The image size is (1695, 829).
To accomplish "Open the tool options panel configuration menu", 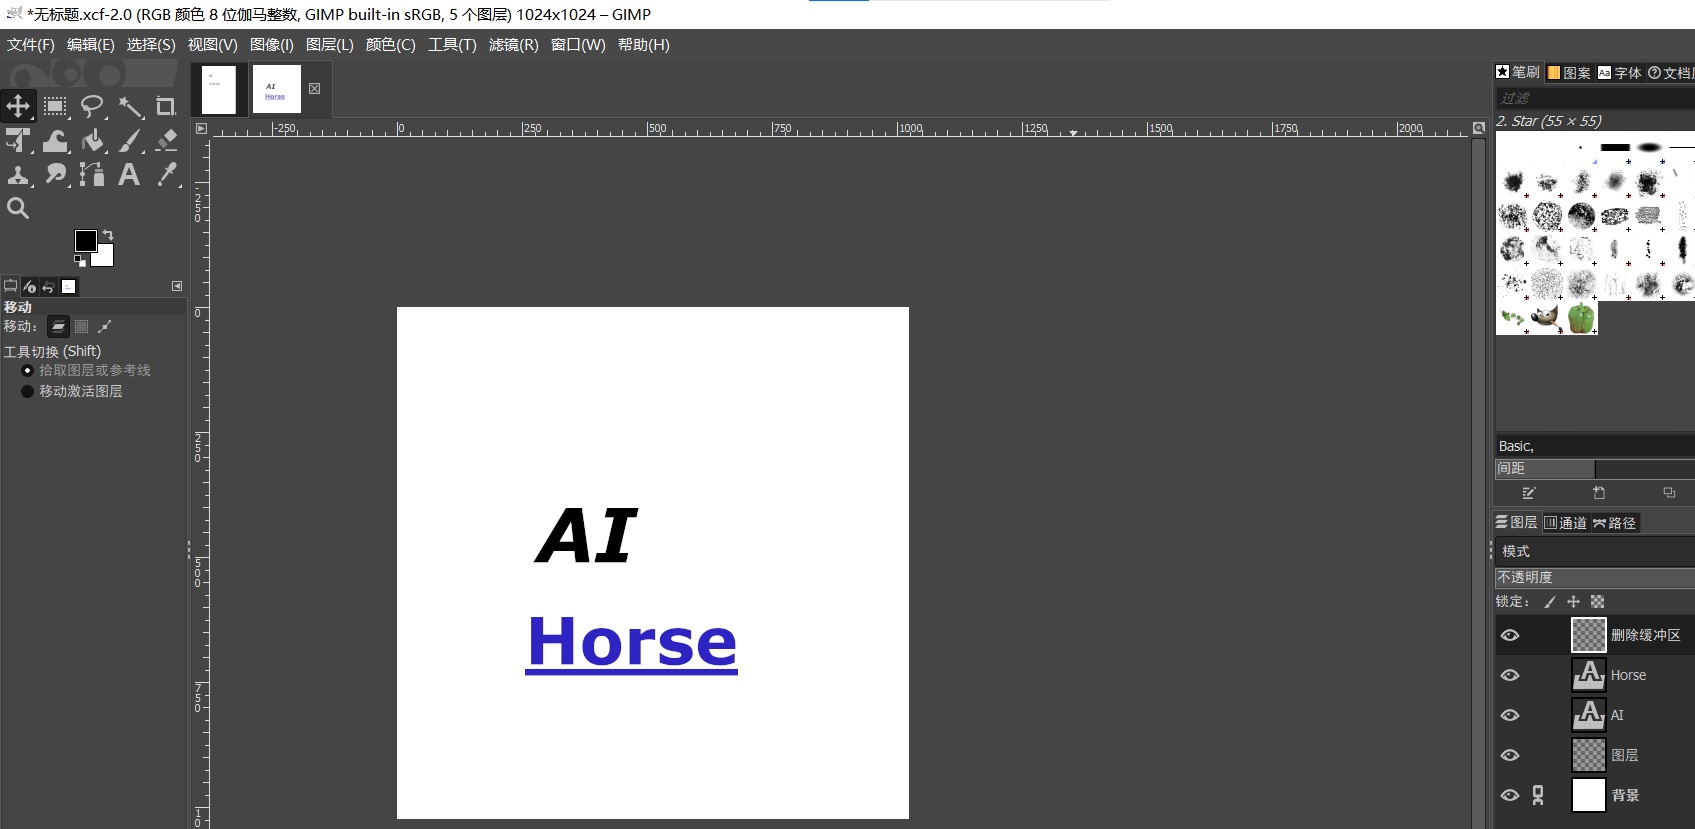I will coord(177,286).
